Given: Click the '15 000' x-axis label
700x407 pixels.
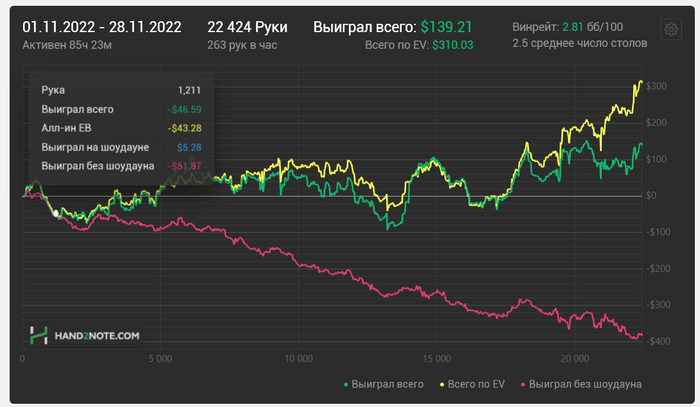Looking at the screenshot, I should 437,359.
